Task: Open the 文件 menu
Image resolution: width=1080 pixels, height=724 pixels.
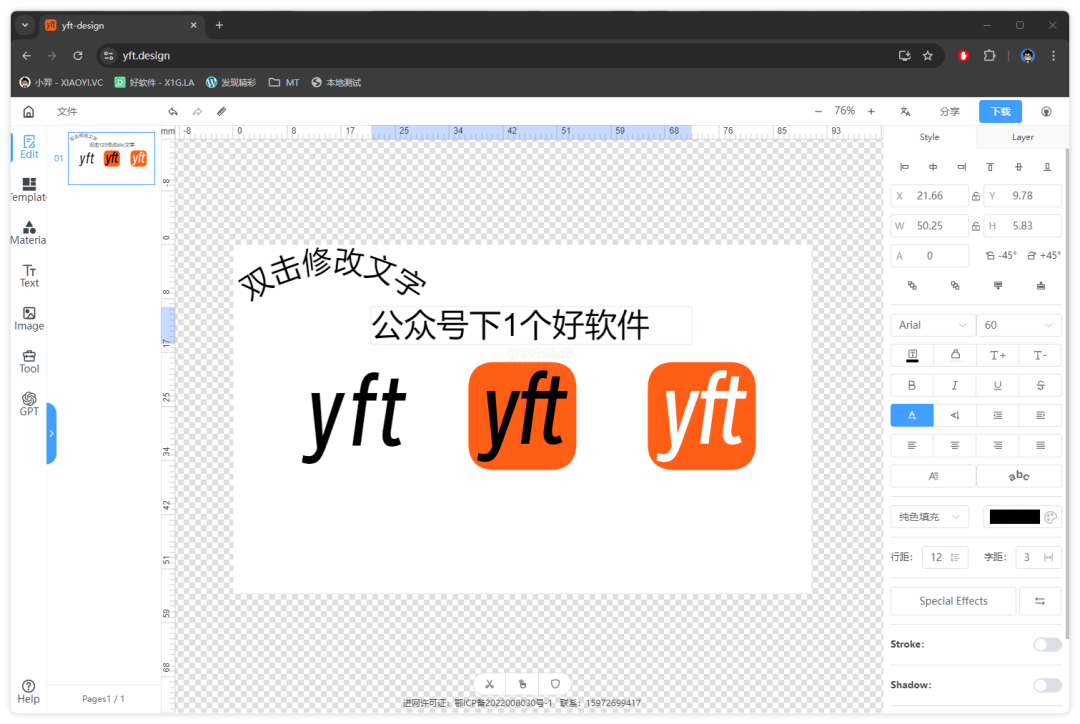Action: pyautogui.click(x=67, y=112)
